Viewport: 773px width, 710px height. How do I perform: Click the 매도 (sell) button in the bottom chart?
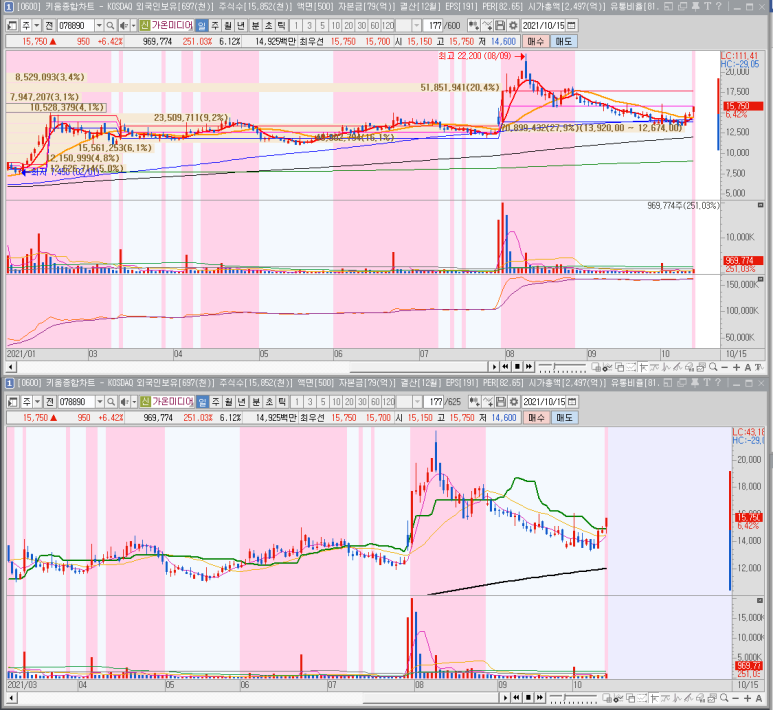tap(564, 418)
